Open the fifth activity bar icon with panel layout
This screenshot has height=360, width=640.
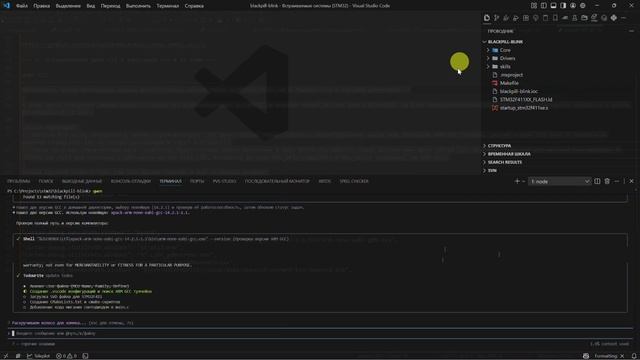tap(526, 18)
